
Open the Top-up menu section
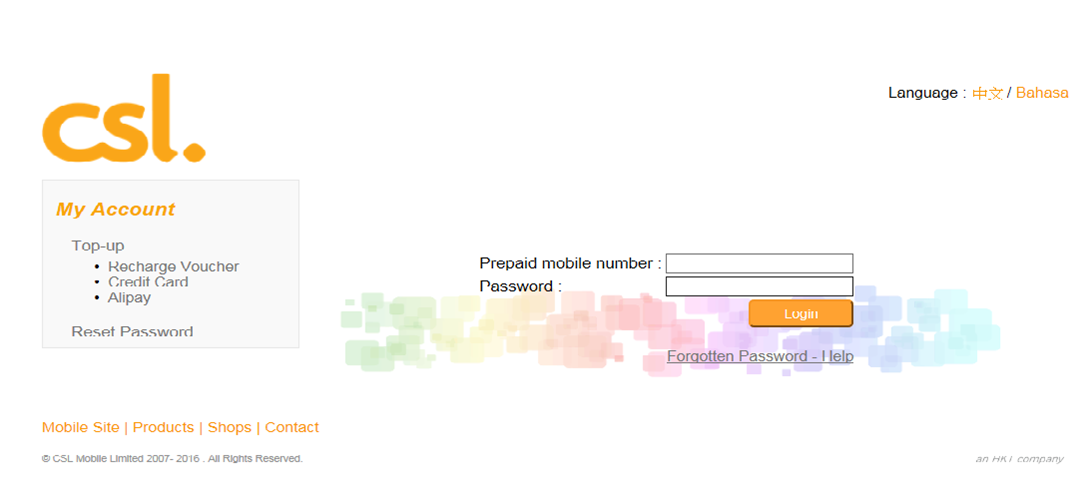98,246
